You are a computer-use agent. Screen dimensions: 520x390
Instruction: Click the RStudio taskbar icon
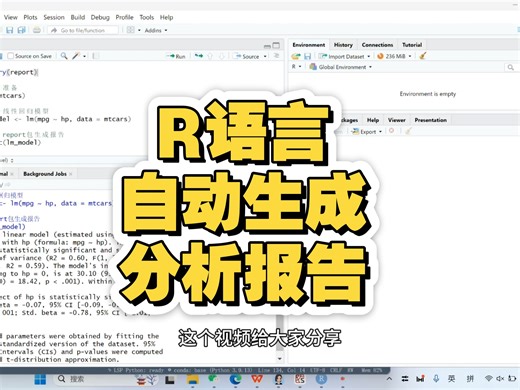point(321,379)
